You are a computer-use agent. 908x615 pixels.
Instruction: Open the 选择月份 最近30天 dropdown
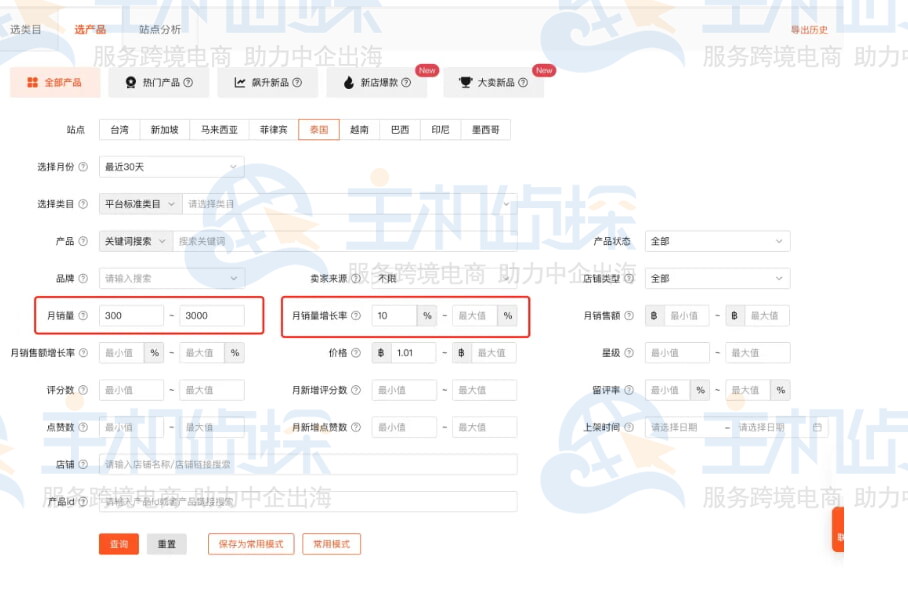pos(170,166)
